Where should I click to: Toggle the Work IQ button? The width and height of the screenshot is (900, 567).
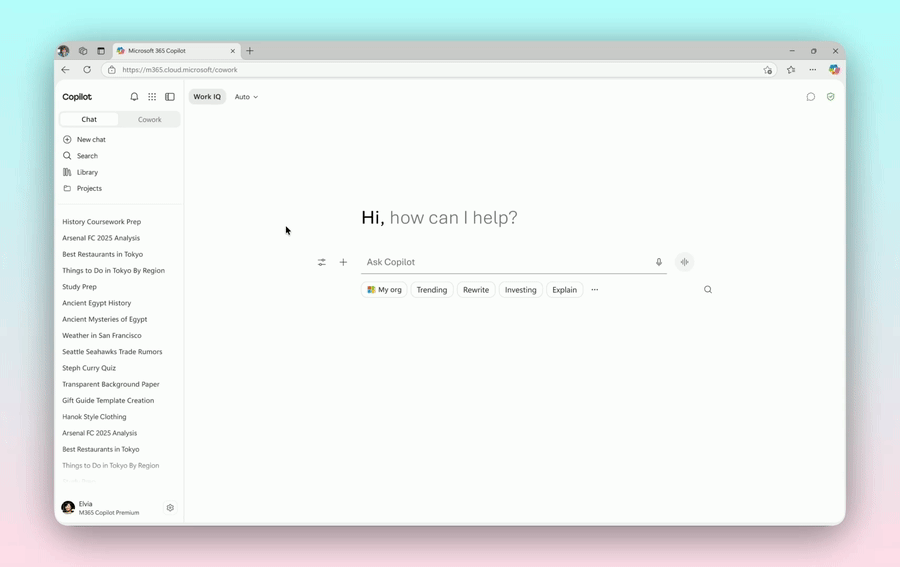click(x=207, y=97)
